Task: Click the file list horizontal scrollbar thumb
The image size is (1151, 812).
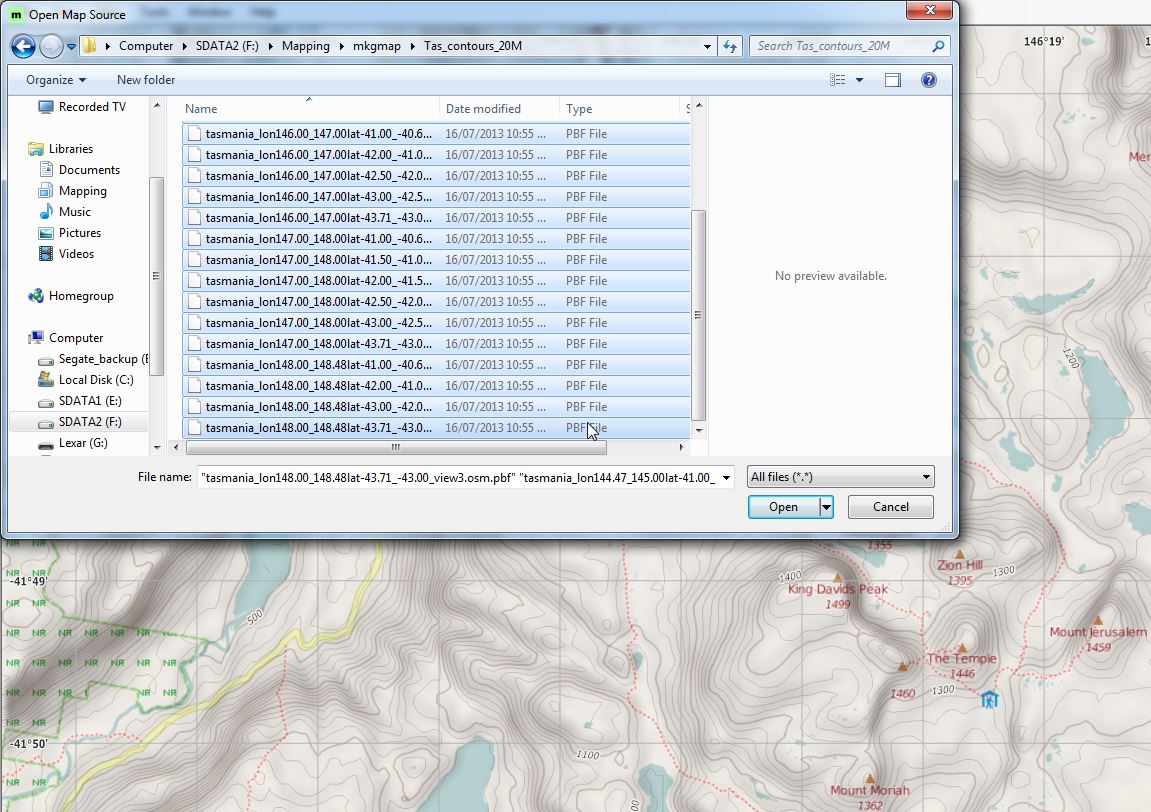Action: coord(396,447)
